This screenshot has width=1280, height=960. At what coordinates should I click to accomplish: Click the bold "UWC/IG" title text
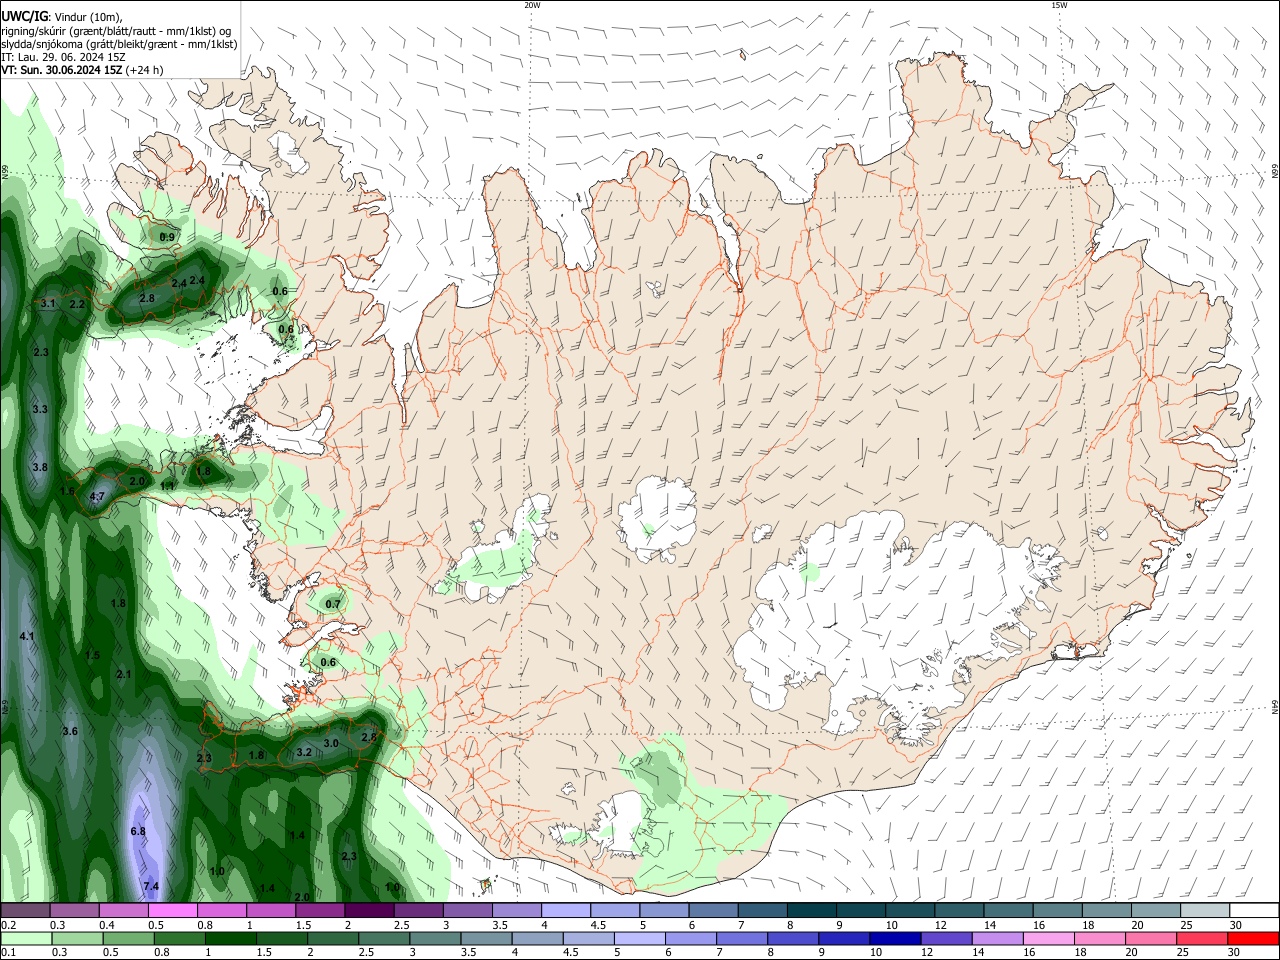23,16
